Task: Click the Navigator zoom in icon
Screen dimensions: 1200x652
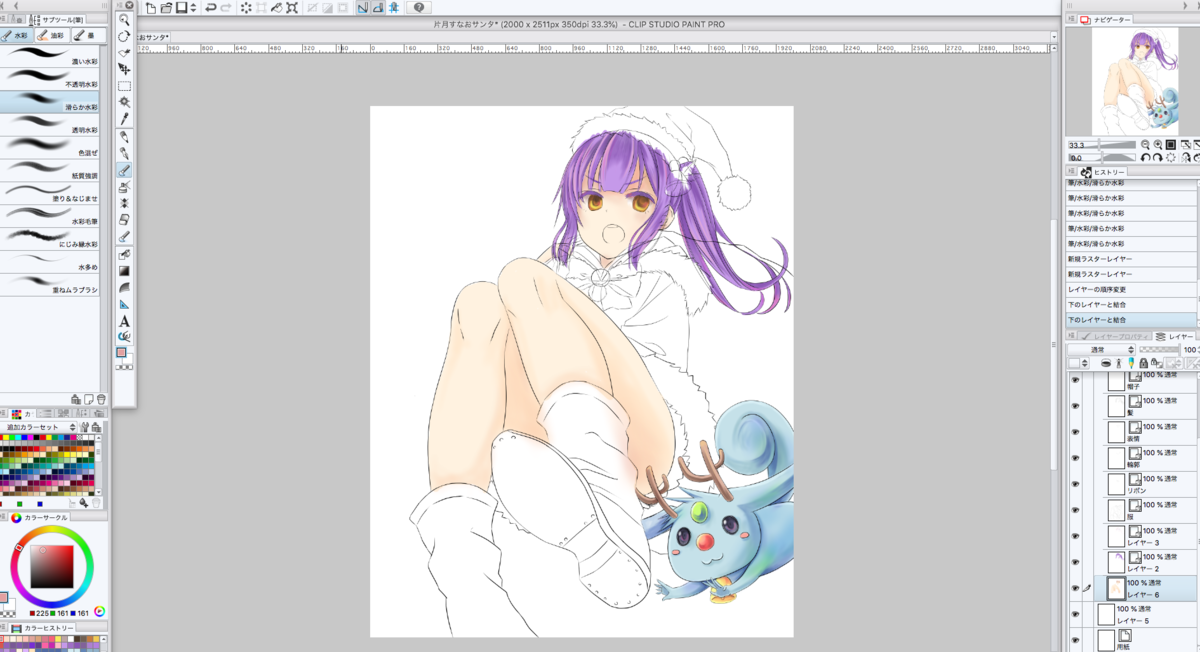Action: tap(1158, 145)
